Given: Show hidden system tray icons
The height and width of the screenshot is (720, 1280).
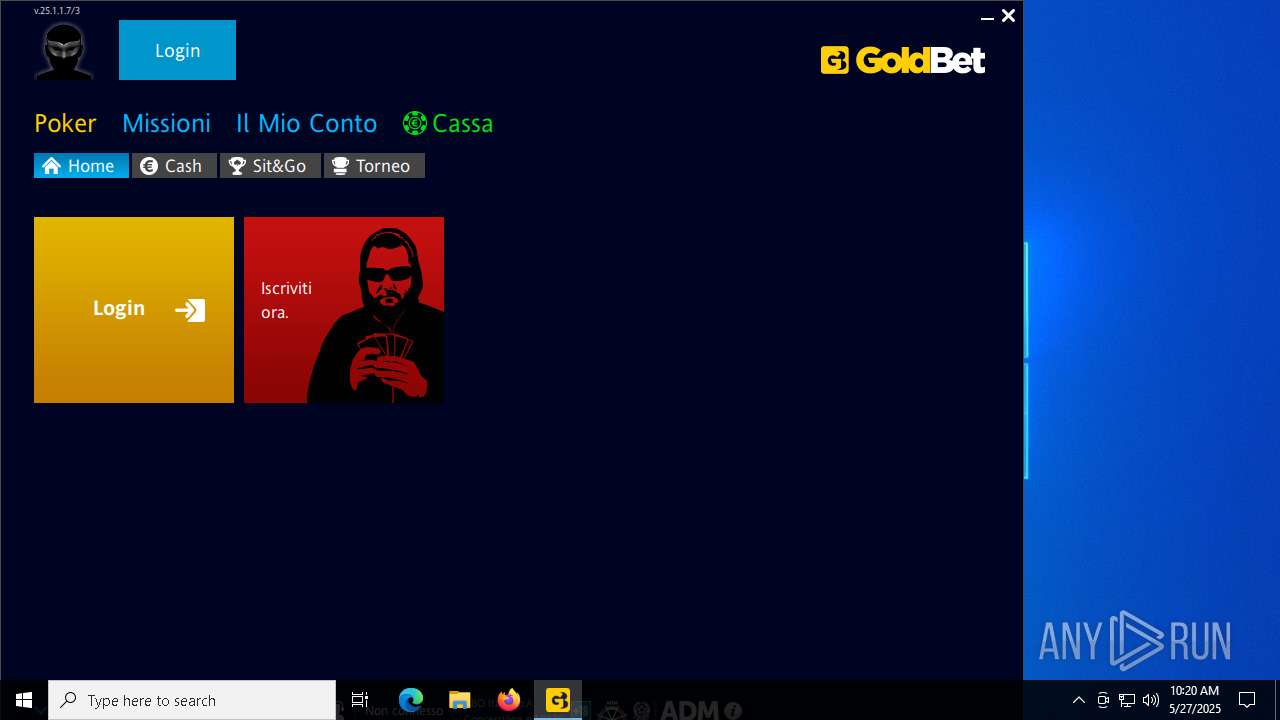Looking at the screenshot, I should [1078, 700].
